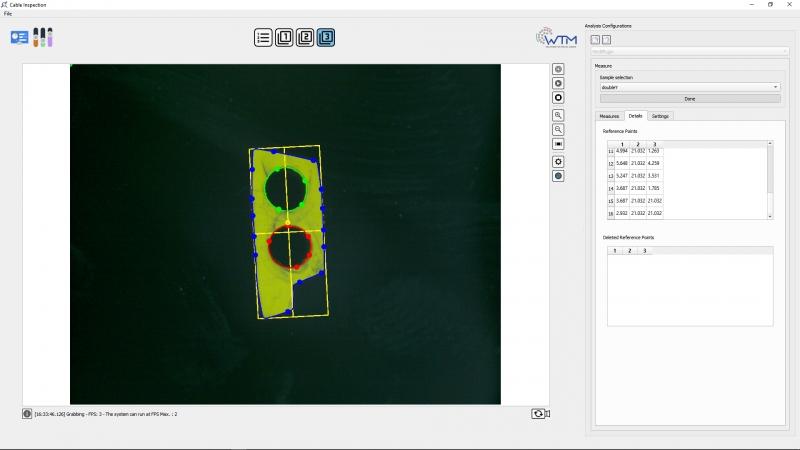Click Reference Points scrollbar up arrow
800x450 pixels.
(x=770, y=144)
